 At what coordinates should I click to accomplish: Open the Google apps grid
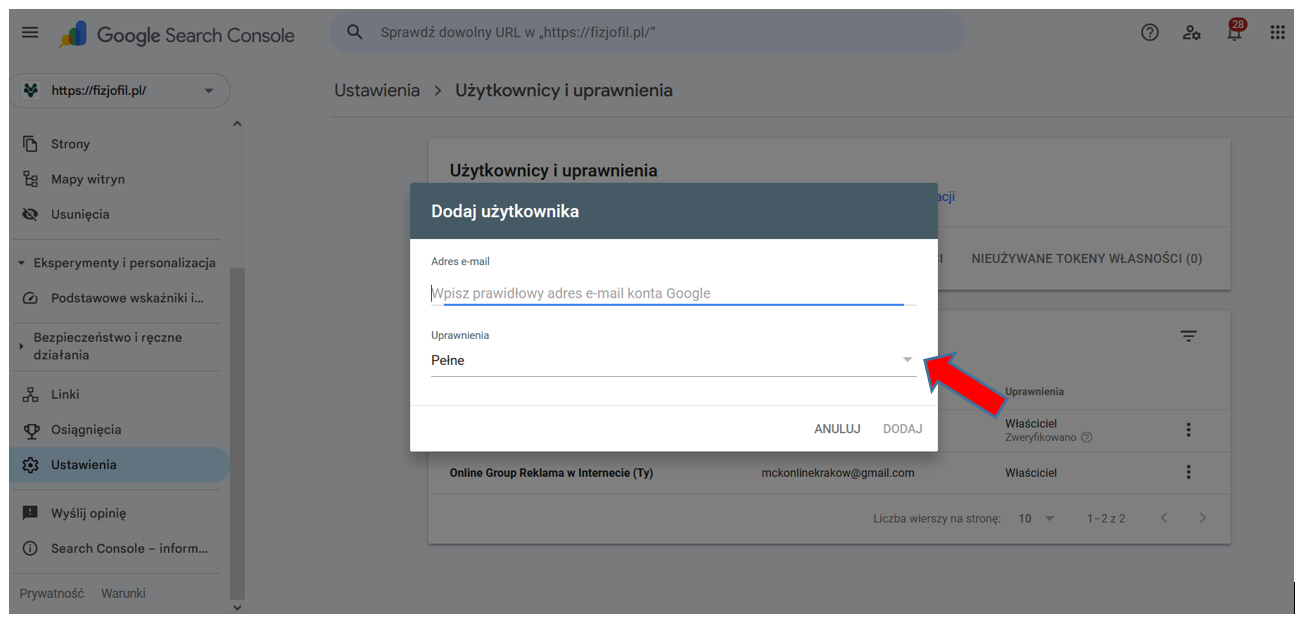(1277, 33)
